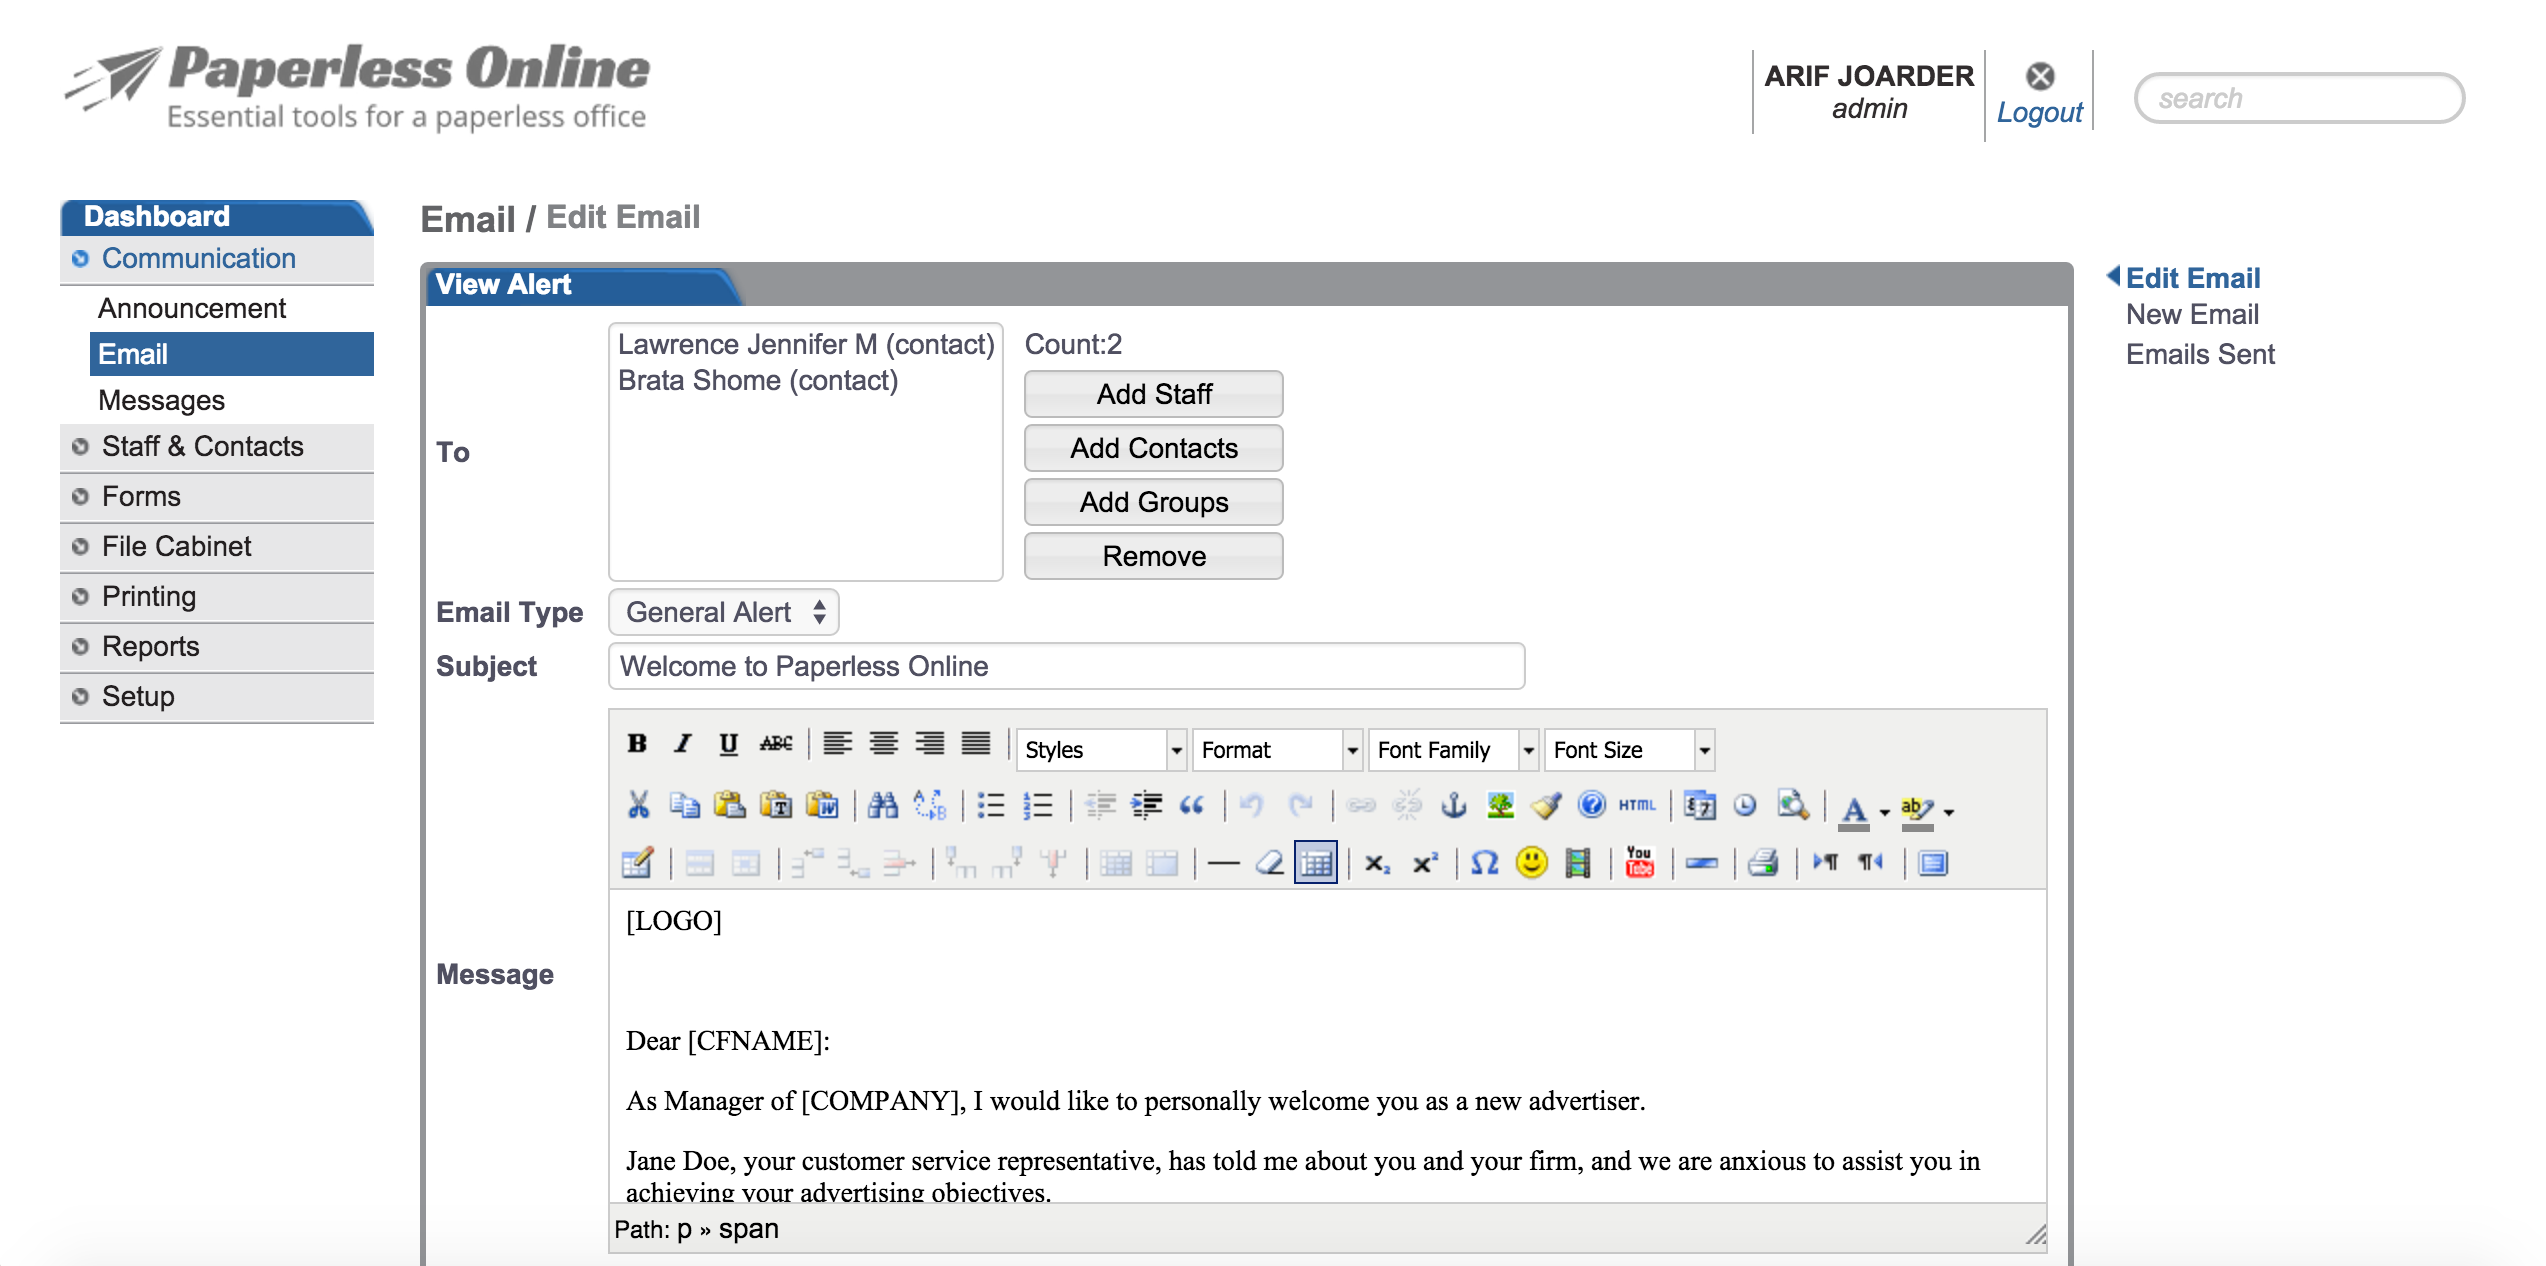Insert special character with Omega icon

(x=1484, y=862)
